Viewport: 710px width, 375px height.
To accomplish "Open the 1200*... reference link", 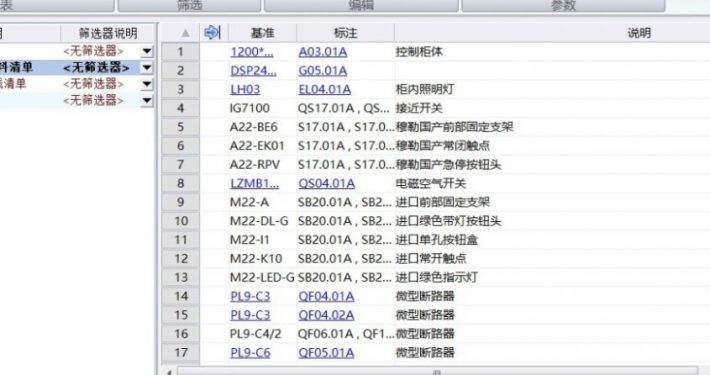I will tap(252, 52).
